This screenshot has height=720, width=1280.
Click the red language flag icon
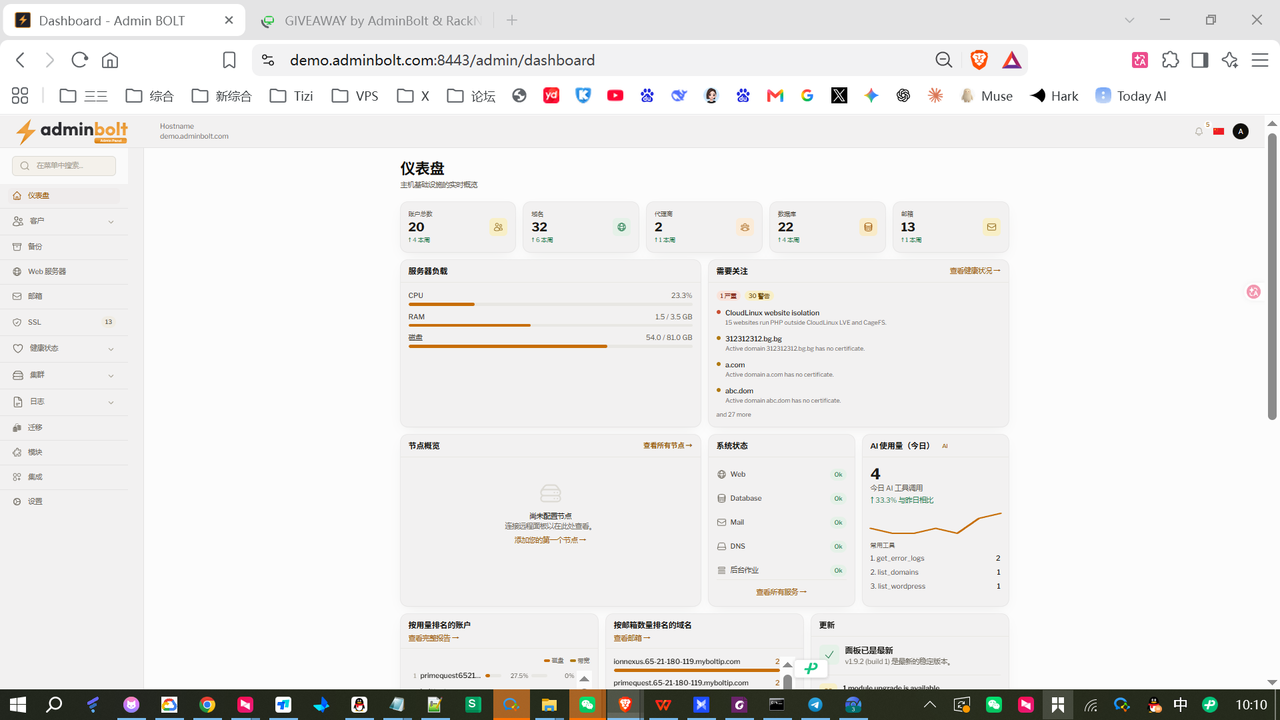(x=1218, y=131)
